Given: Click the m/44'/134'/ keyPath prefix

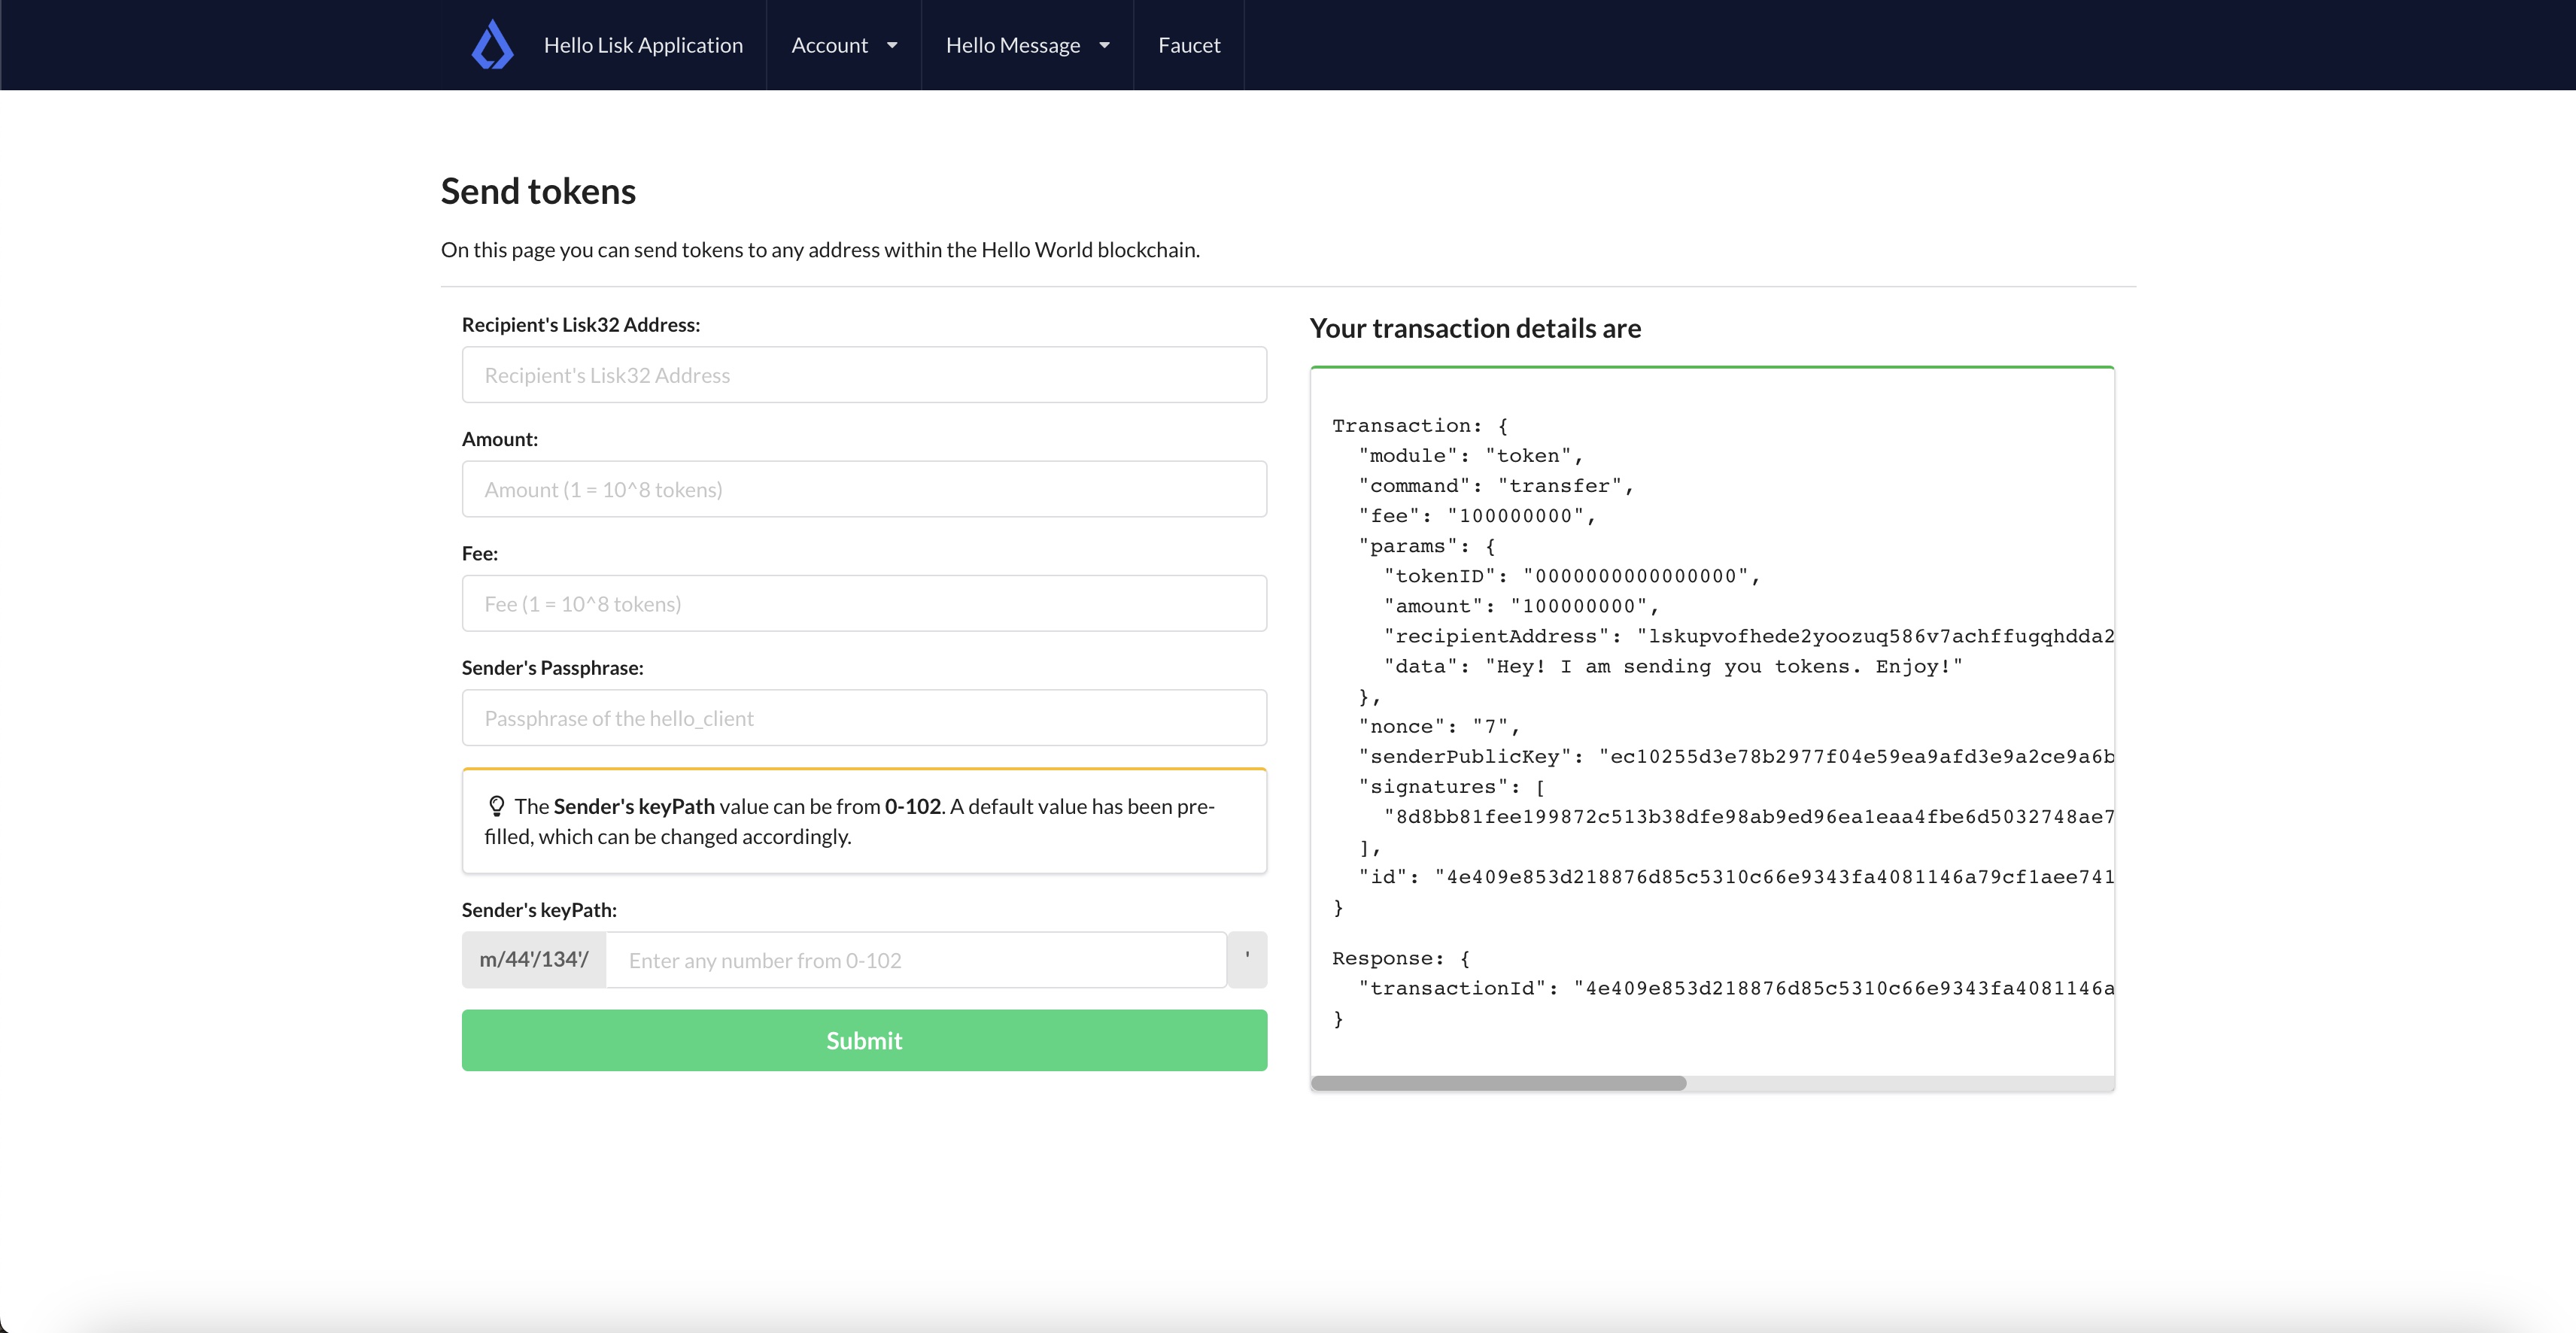Looking at the screenshot, I should tap(533, 959).
